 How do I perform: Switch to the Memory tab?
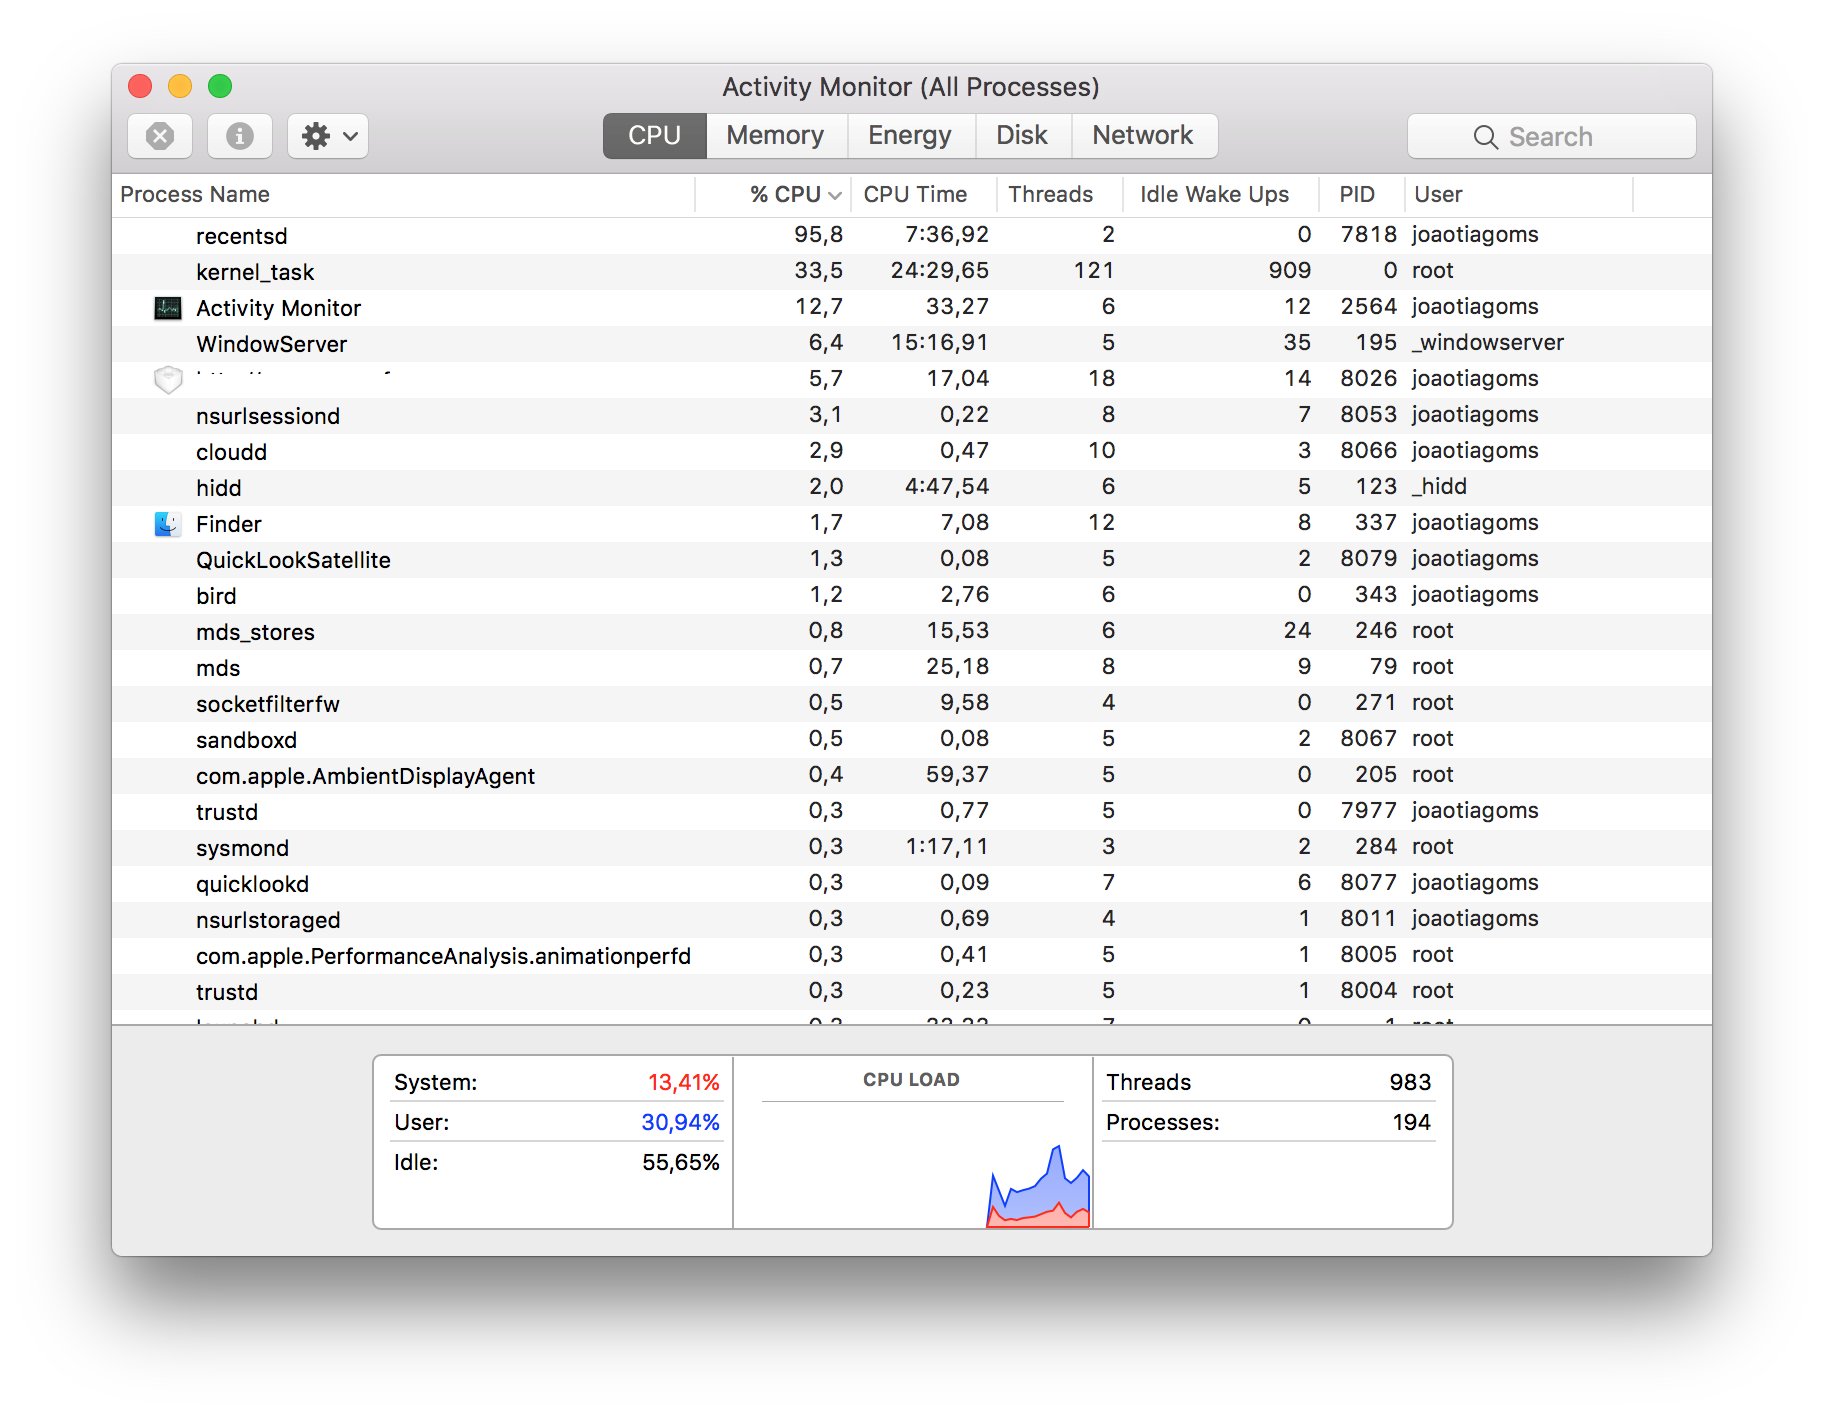pyautogui.click(x=776, y=136)
